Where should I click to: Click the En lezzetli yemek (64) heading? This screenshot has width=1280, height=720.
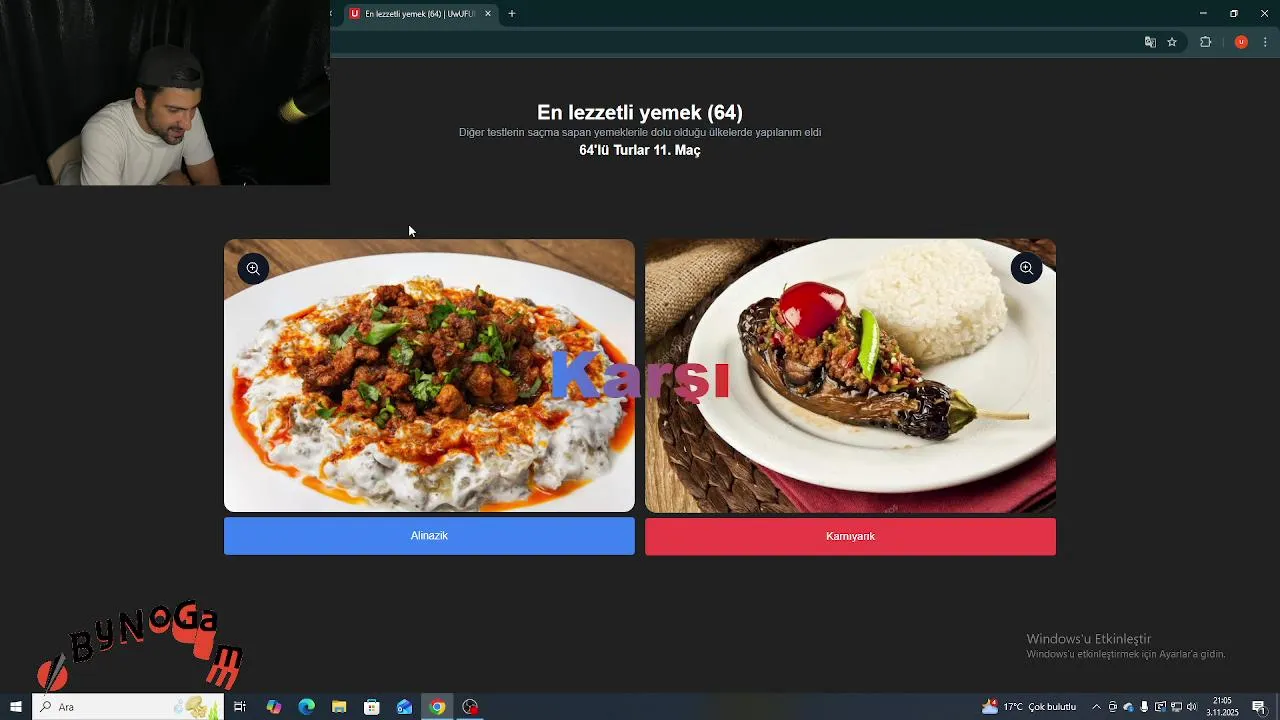[640, 112]
